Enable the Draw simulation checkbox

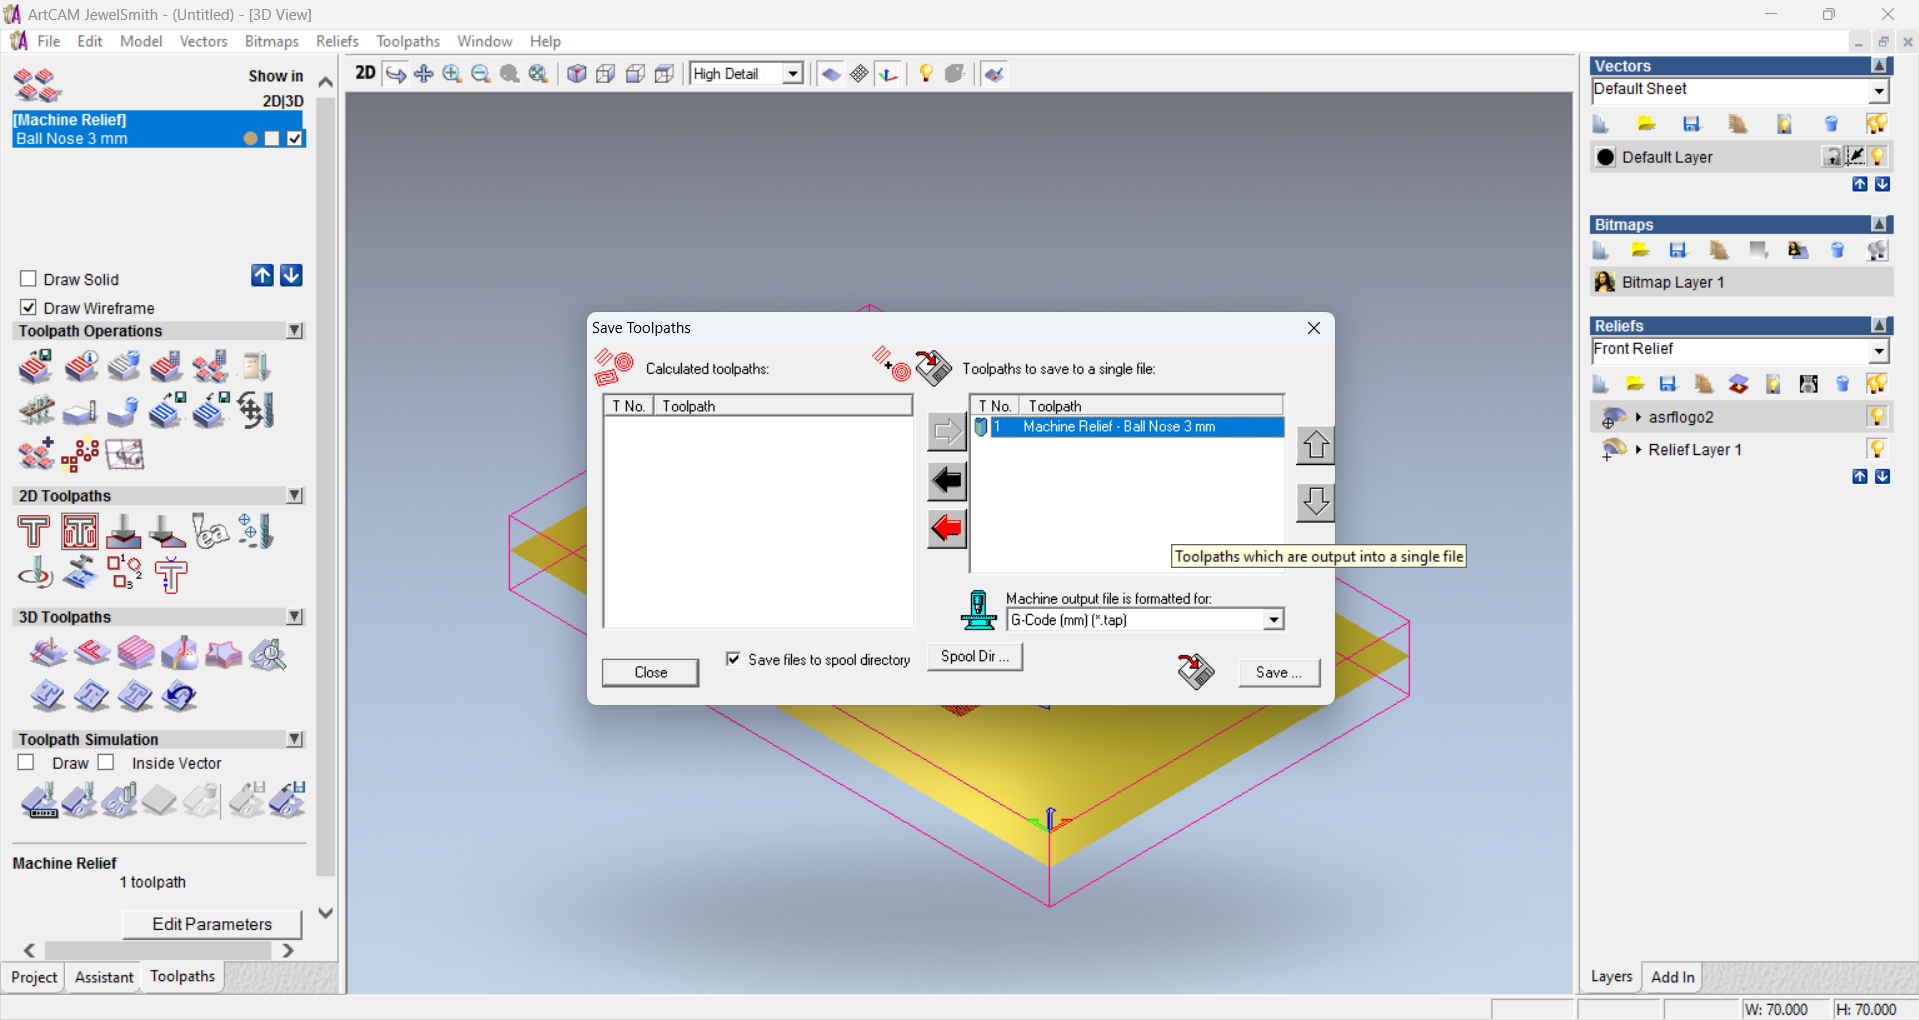point(26,762)
